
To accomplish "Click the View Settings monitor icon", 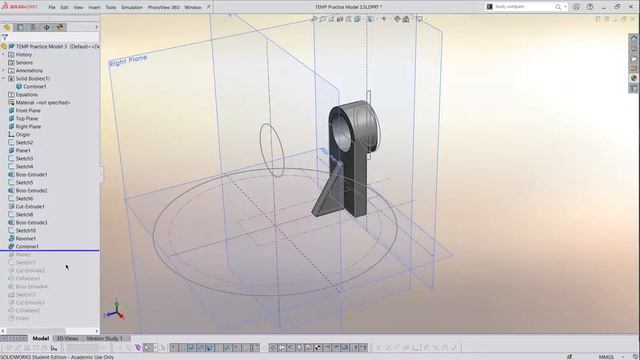I will pyautogui.click(x=420, y=19).
